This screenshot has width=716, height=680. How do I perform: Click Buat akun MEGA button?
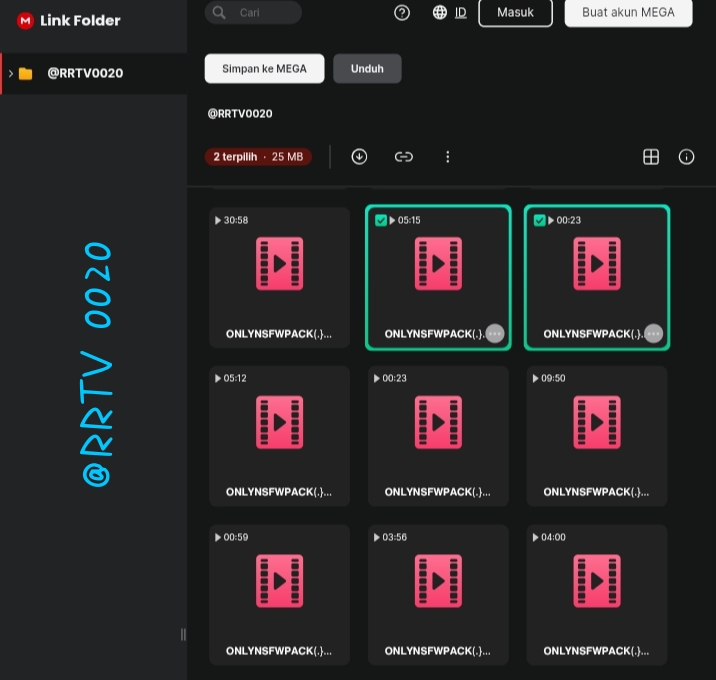click(628, 12)
